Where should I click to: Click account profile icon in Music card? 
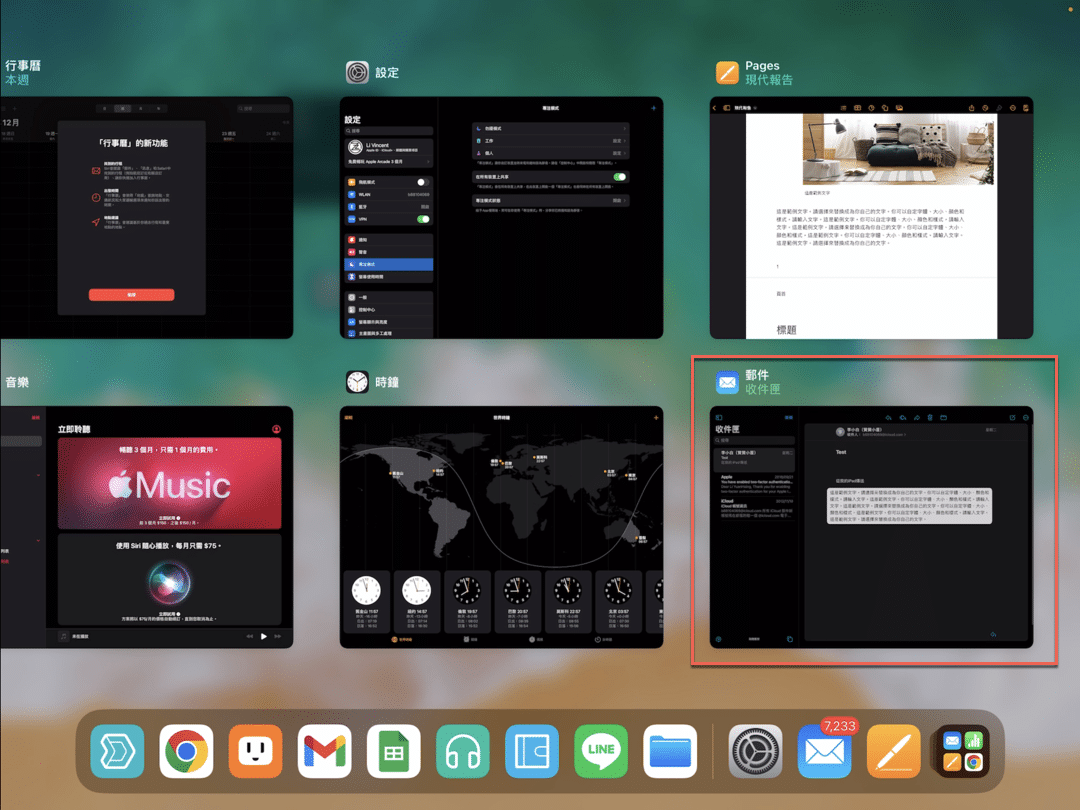(x=276, y=429)
